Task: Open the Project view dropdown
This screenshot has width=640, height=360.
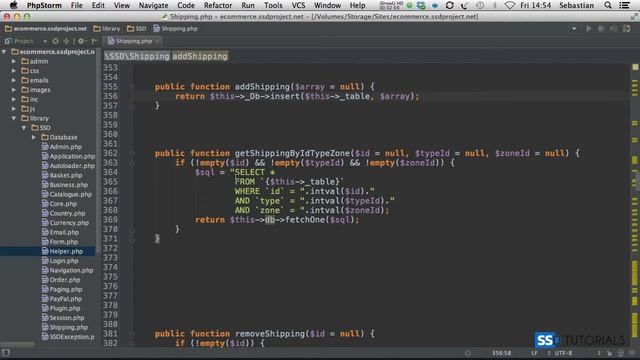Action: (44, 41)
